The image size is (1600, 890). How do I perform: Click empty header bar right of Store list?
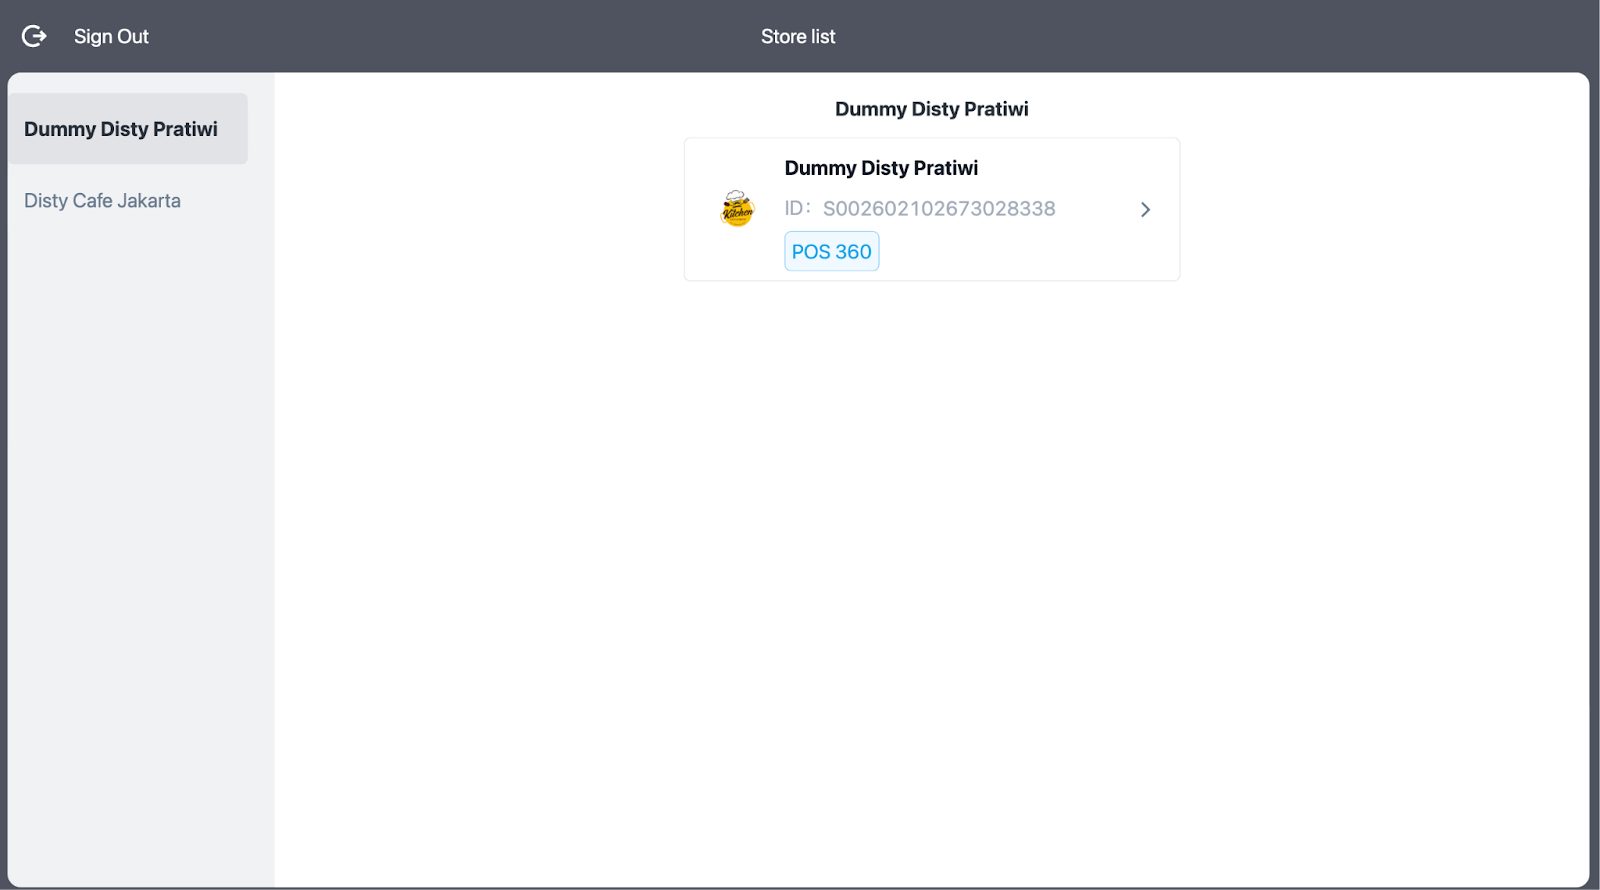coord(1200,36)
